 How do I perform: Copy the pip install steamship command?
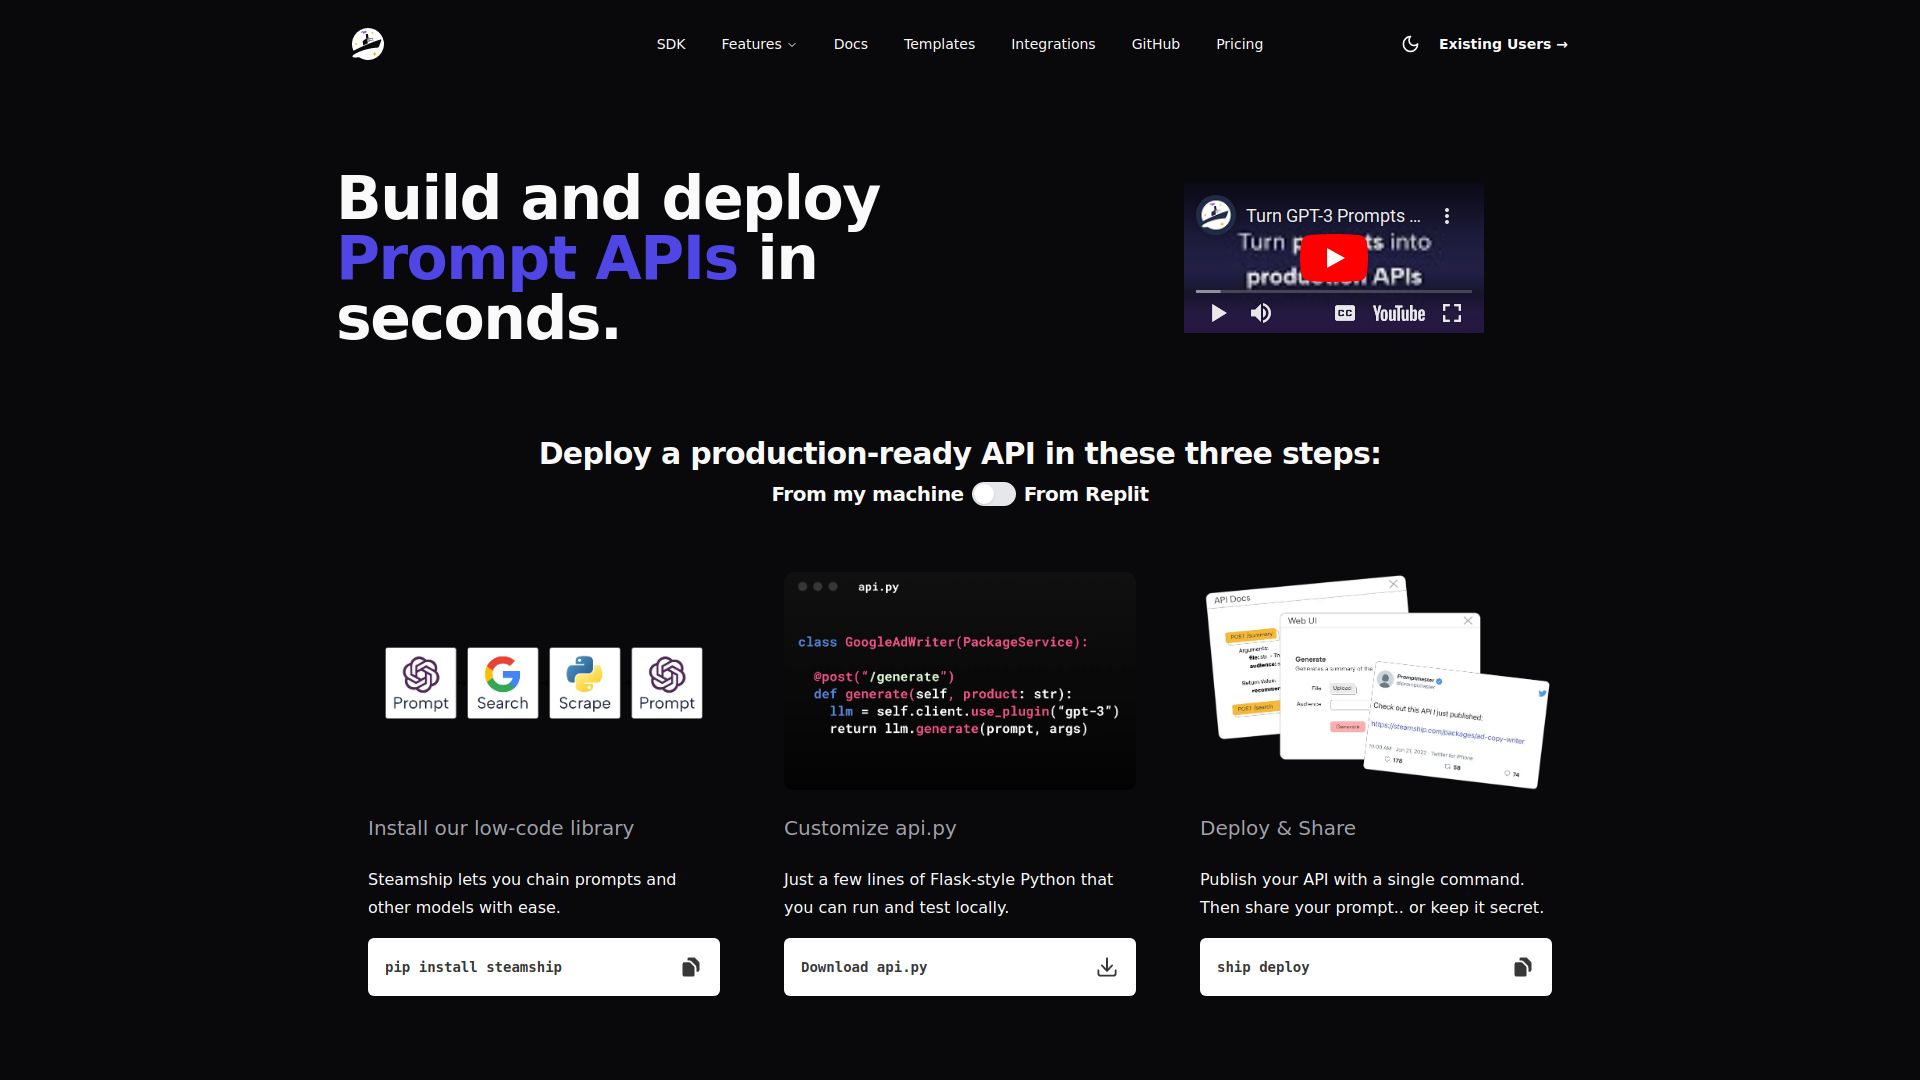click(690, 967)
